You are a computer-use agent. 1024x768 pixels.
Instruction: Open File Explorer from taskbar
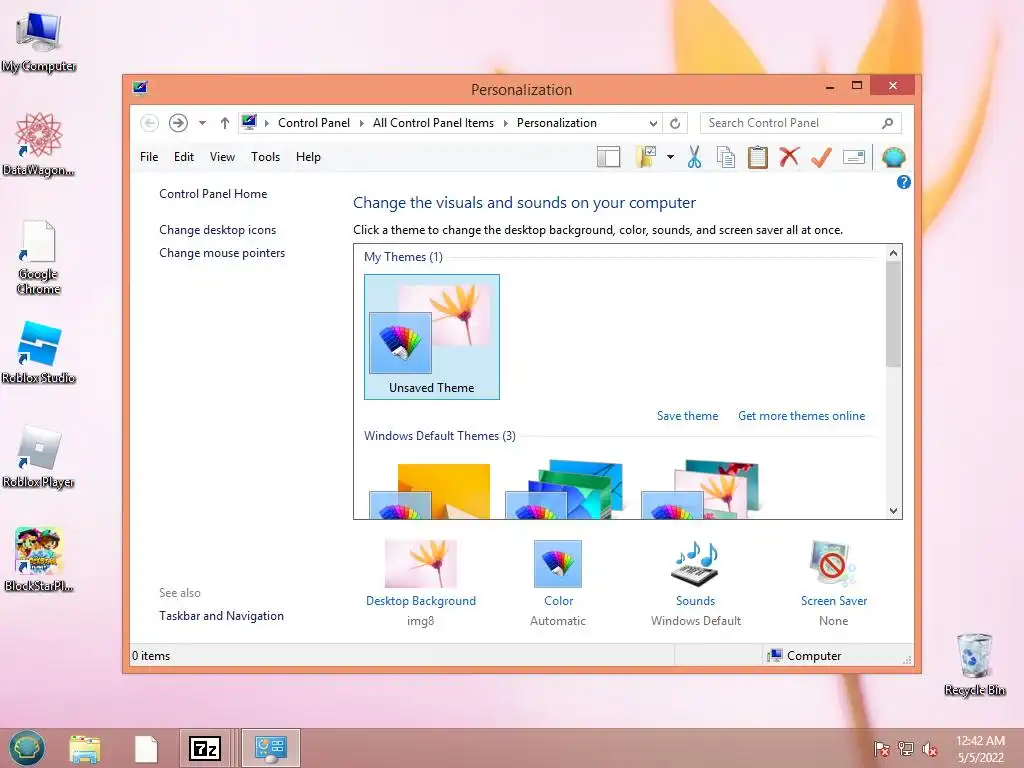[85, 749]
